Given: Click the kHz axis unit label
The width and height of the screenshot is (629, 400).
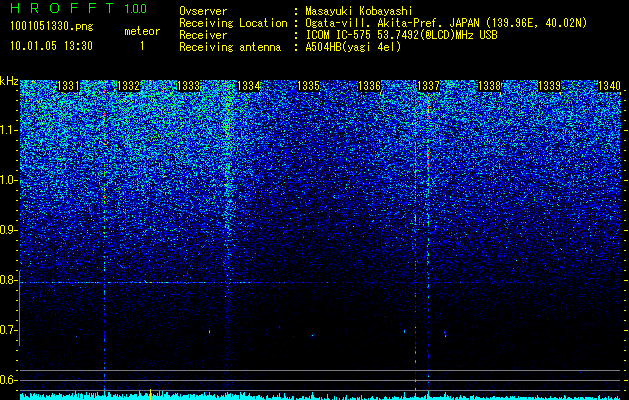Looking at the screenshot, I should (9, 81).
